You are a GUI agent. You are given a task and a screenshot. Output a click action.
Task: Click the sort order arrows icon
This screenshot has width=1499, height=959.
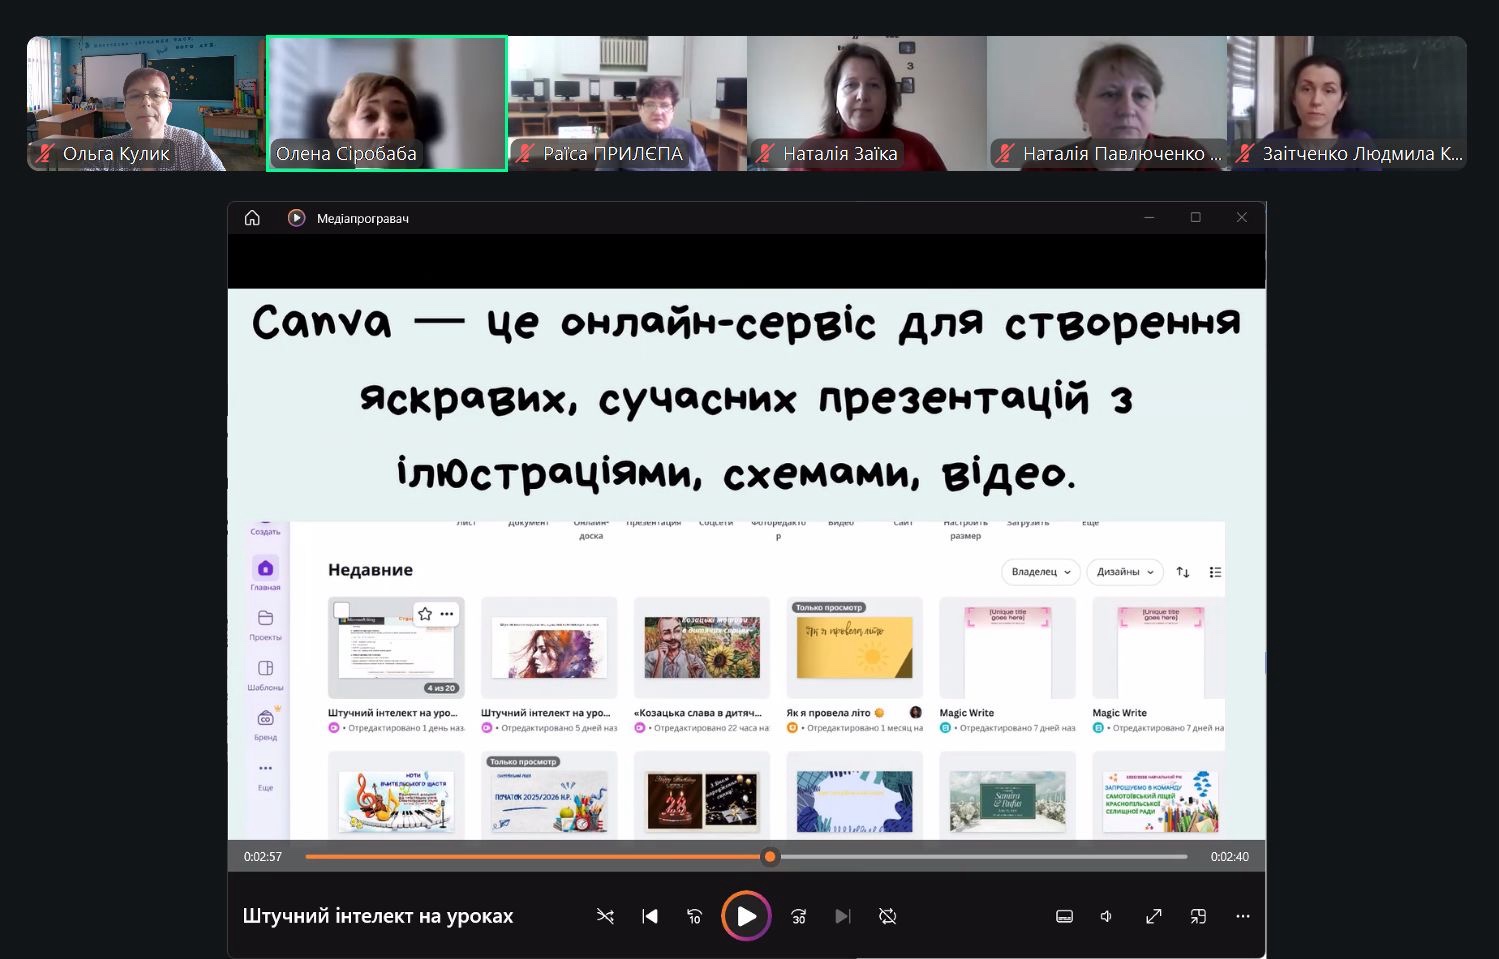1183,572
